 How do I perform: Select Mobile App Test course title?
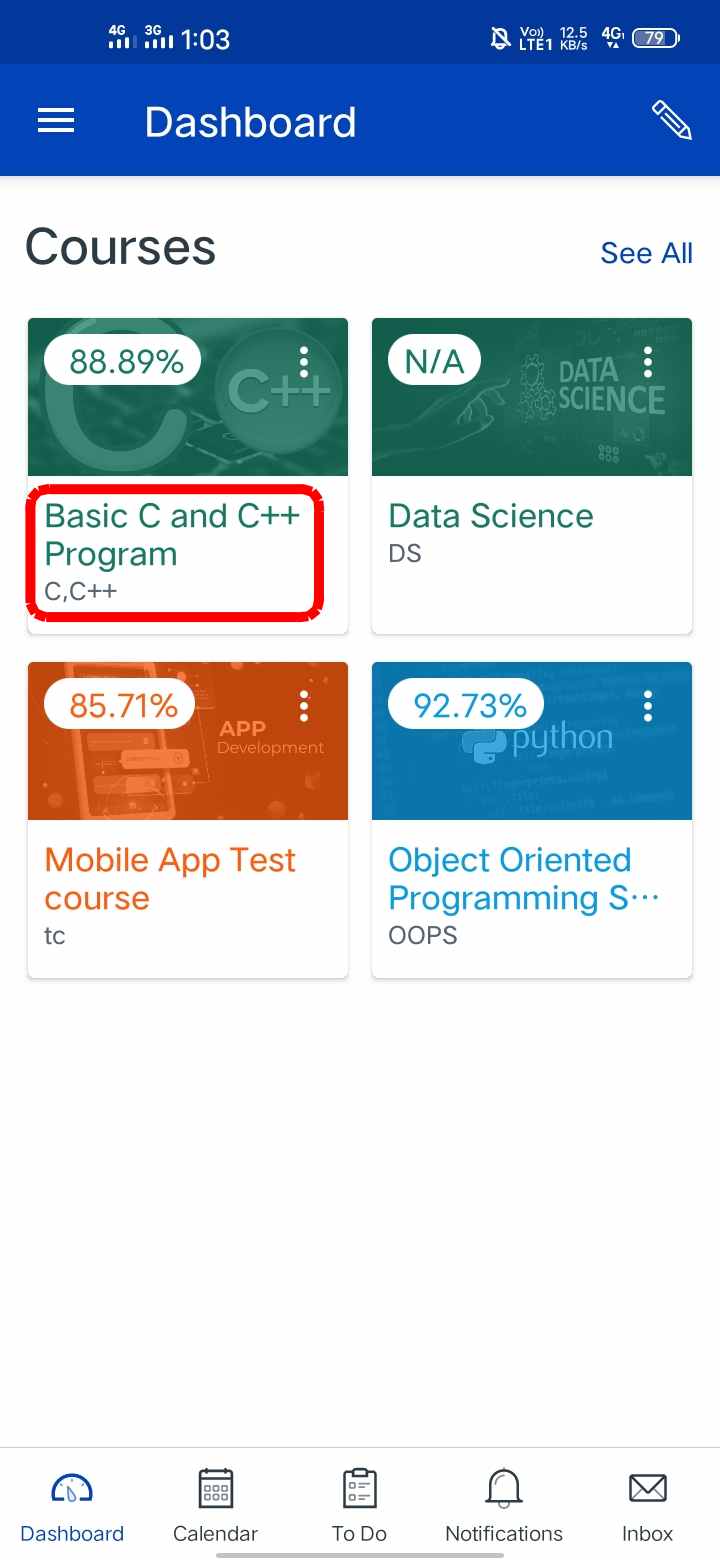click(x=170, y=879)
